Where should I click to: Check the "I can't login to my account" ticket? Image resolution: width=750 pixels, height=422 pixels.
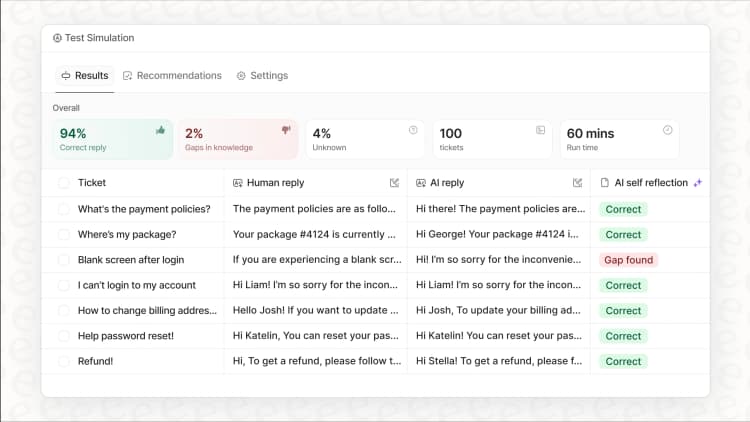(64, 285)
